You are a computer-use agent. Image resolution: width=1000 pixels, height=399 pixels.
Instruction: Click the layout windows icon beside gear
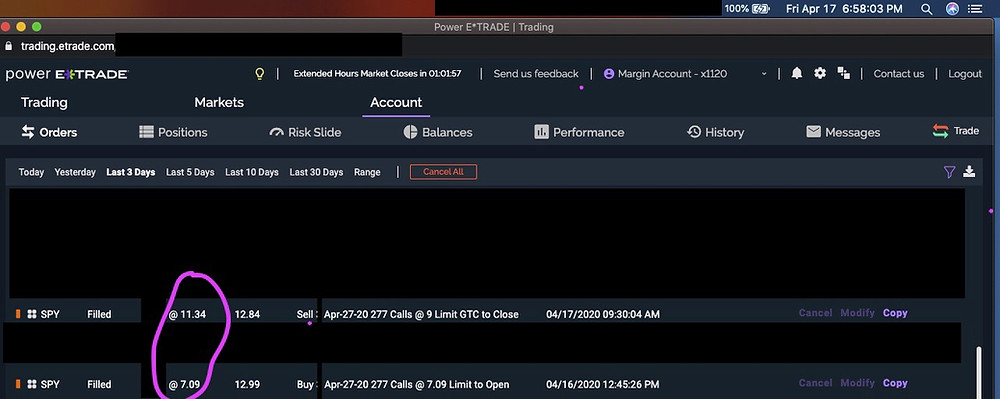pyautogui.click(x=844, y=73)
